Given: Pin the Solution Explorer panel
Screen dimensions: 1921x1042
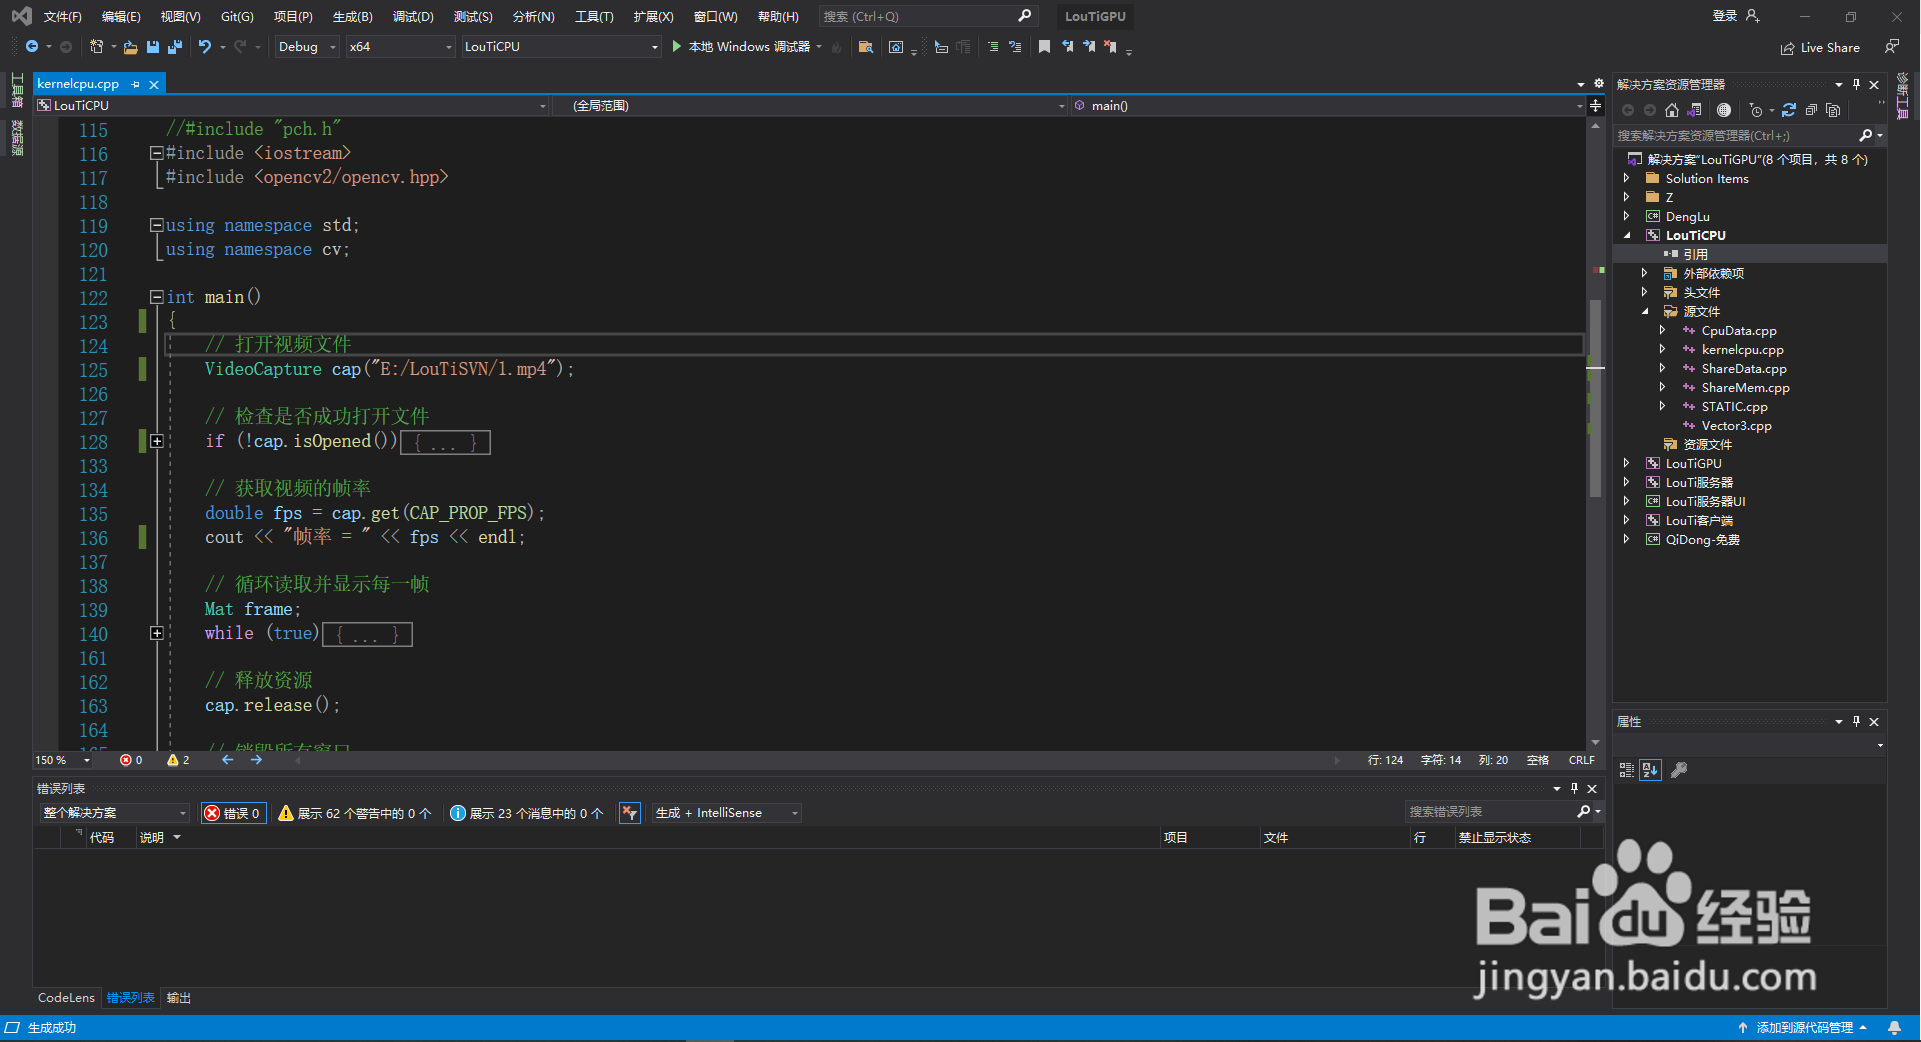Looking at the screenshot, I should click(1857, 84).
